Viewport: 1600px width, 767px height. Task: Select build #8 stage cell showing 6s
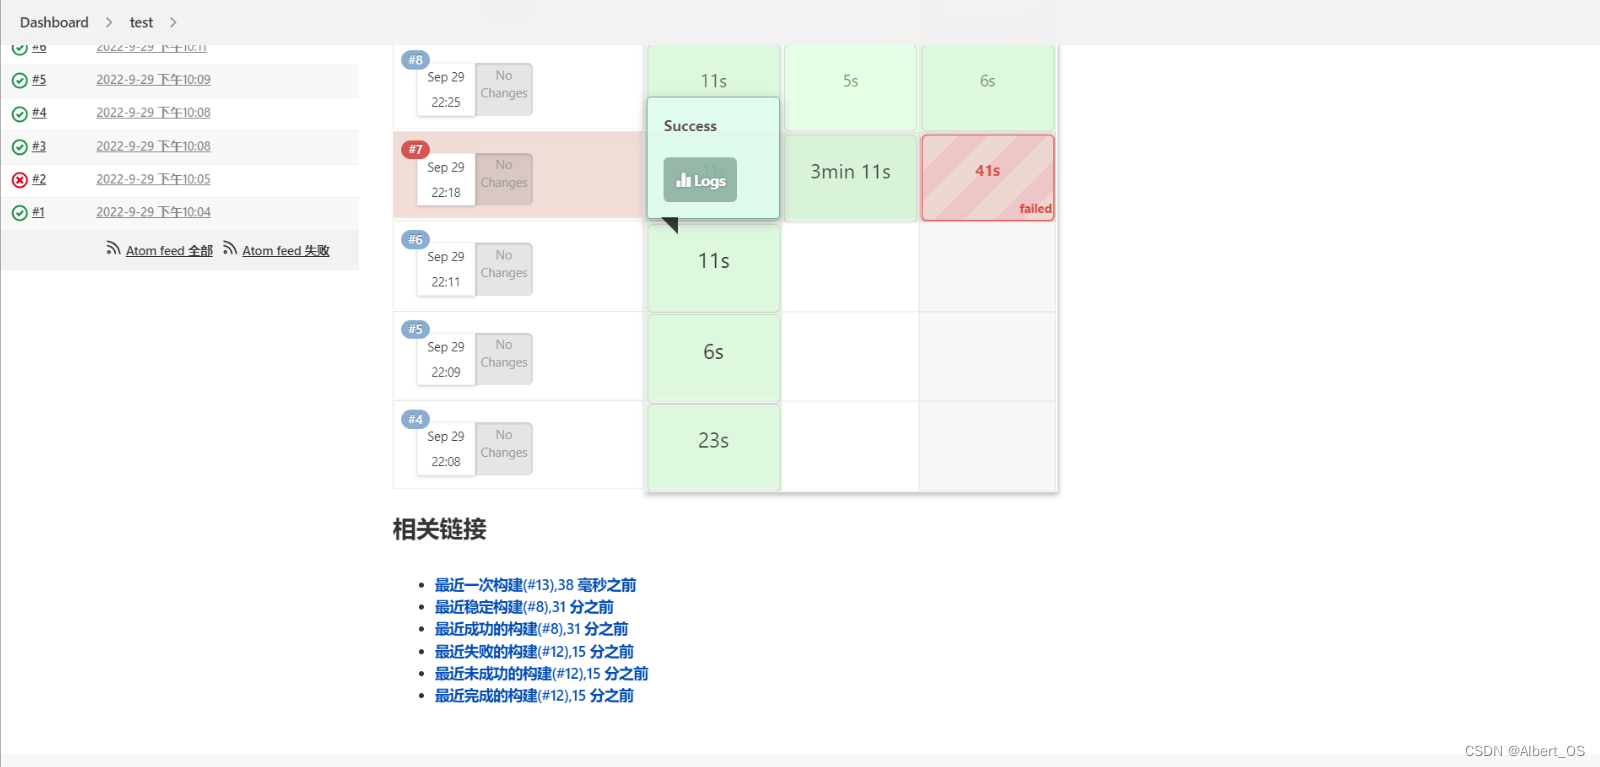[x=987, y=86]
